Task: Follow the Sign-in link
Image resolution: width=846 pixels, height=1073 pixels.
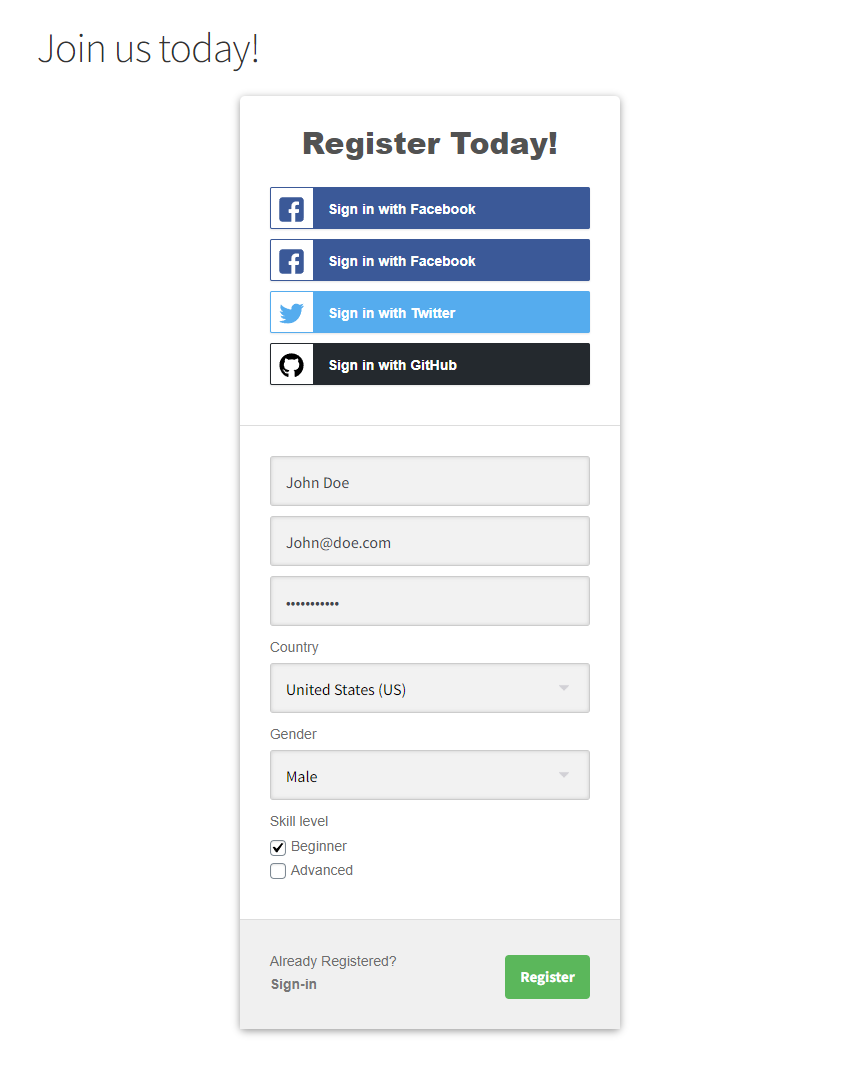Action: pos(294,985)
